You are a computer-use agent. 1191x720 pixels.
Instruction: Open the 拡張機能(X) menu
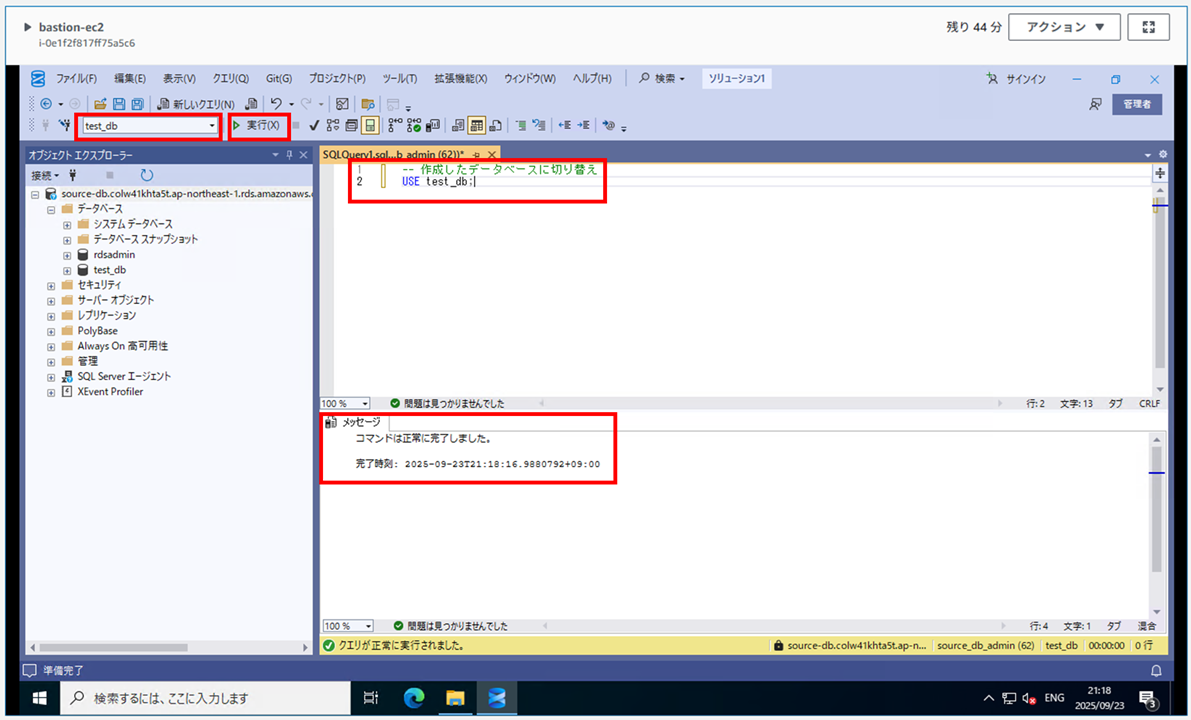click(460, 78)
